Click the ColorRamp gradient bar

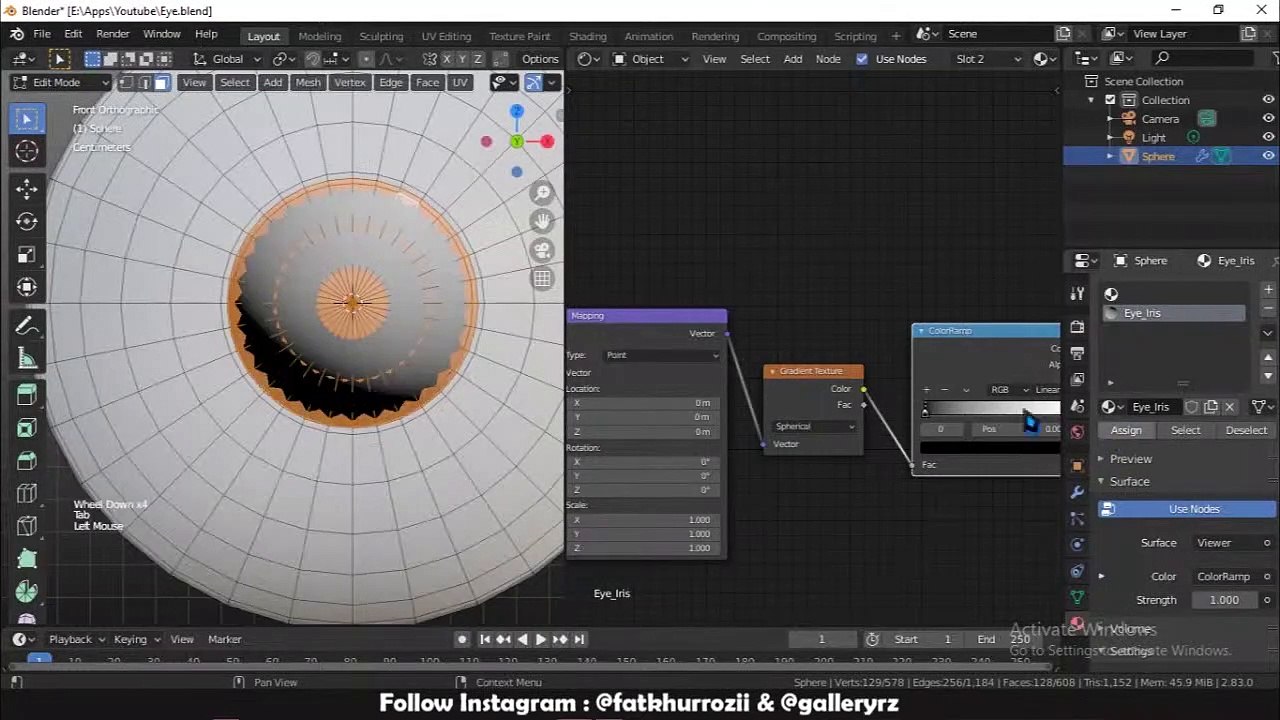[991, 409]
